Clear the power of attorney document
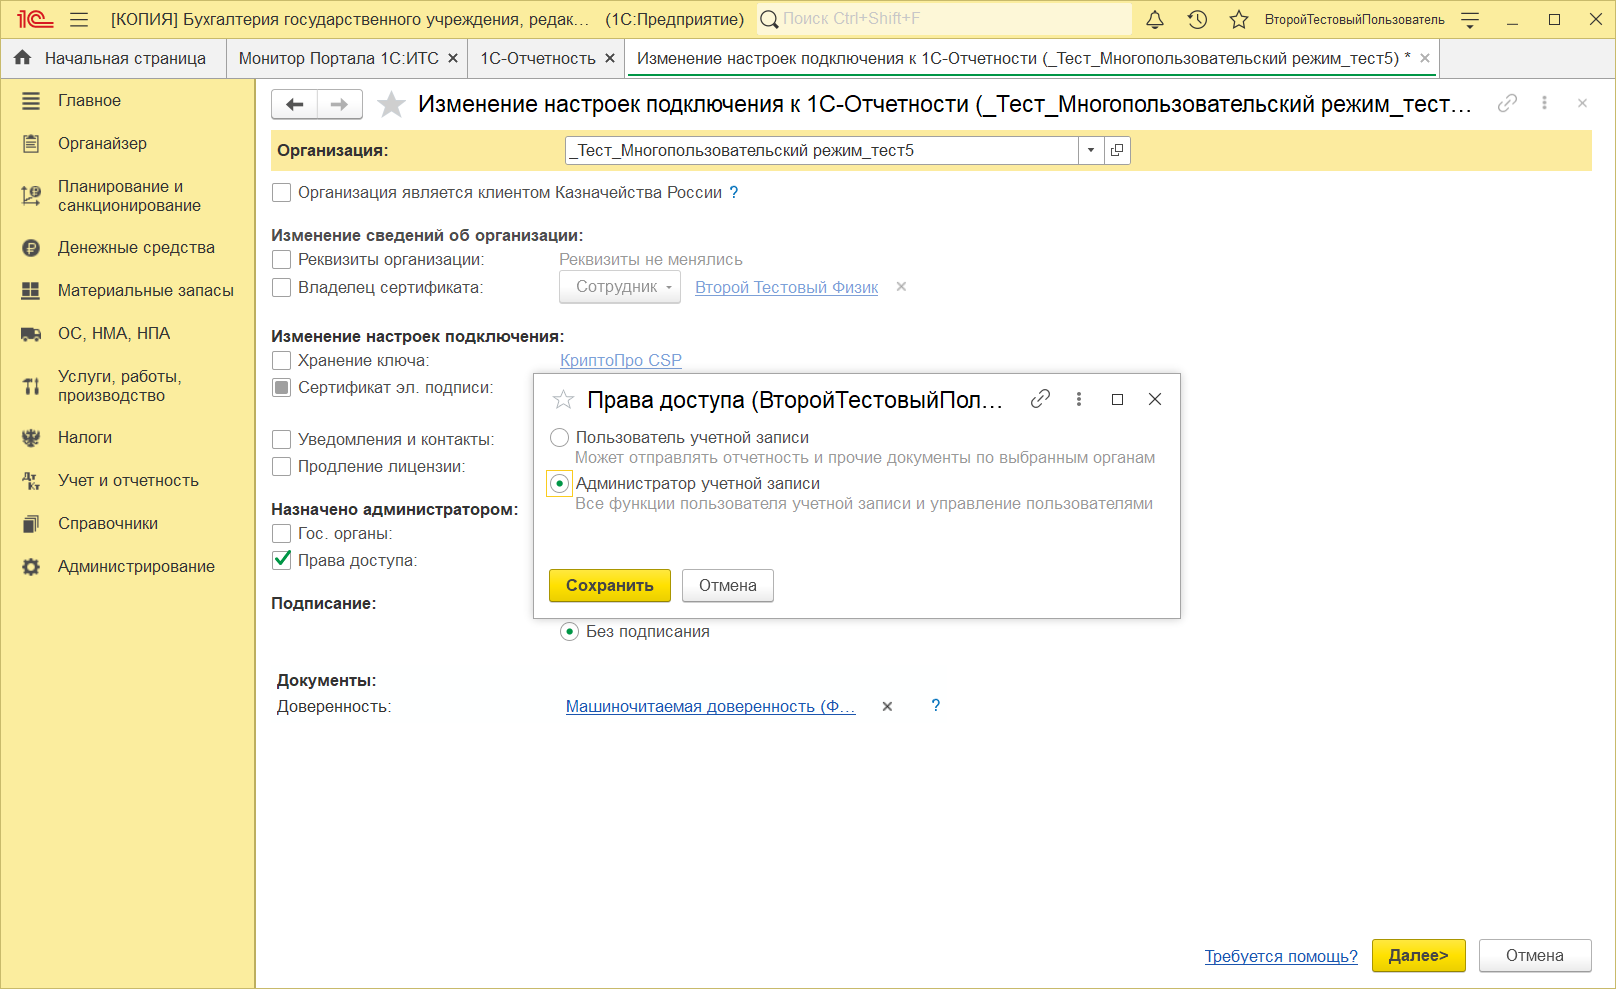Screen dimensions: 1616x989 [887, 706]
